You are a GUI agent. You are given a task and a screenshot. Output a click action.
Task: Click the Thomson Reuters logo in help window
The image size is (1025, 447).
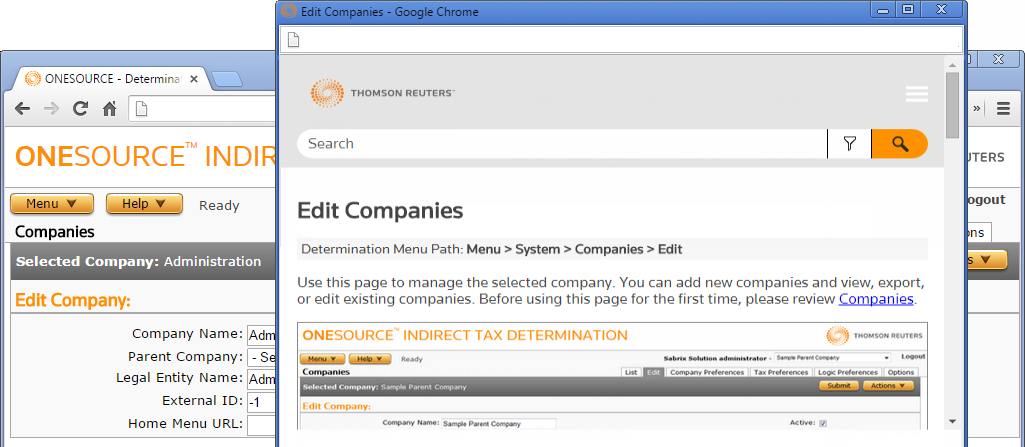(383, 94)
